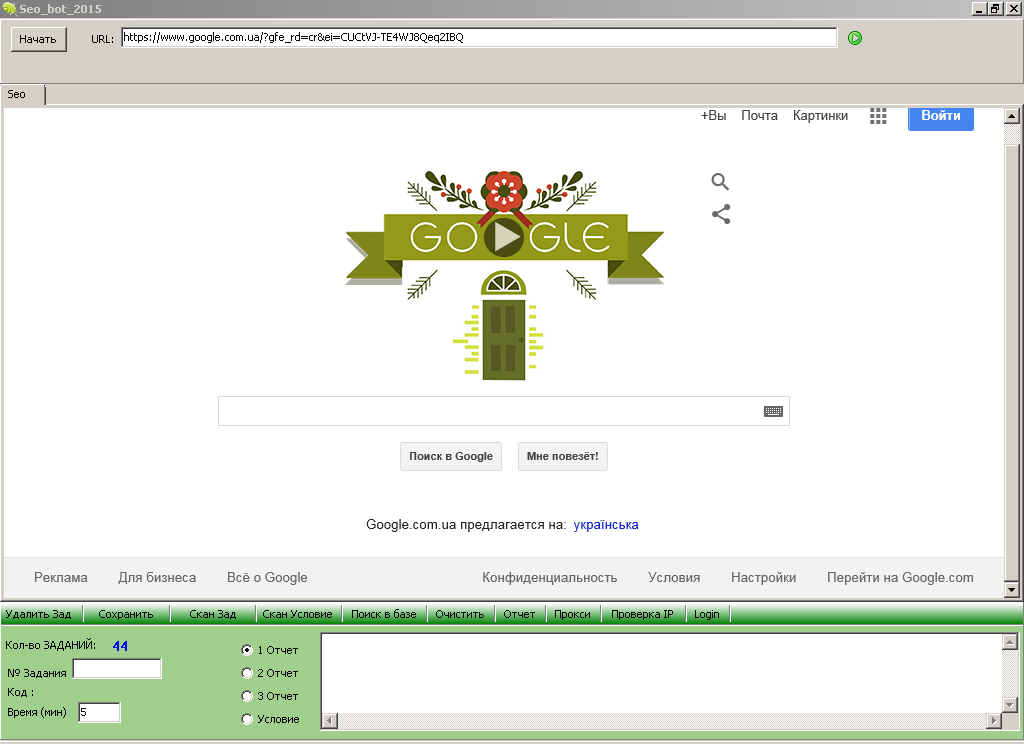Click the doodle share icon

pyautogui.click(x=721, y=214)
